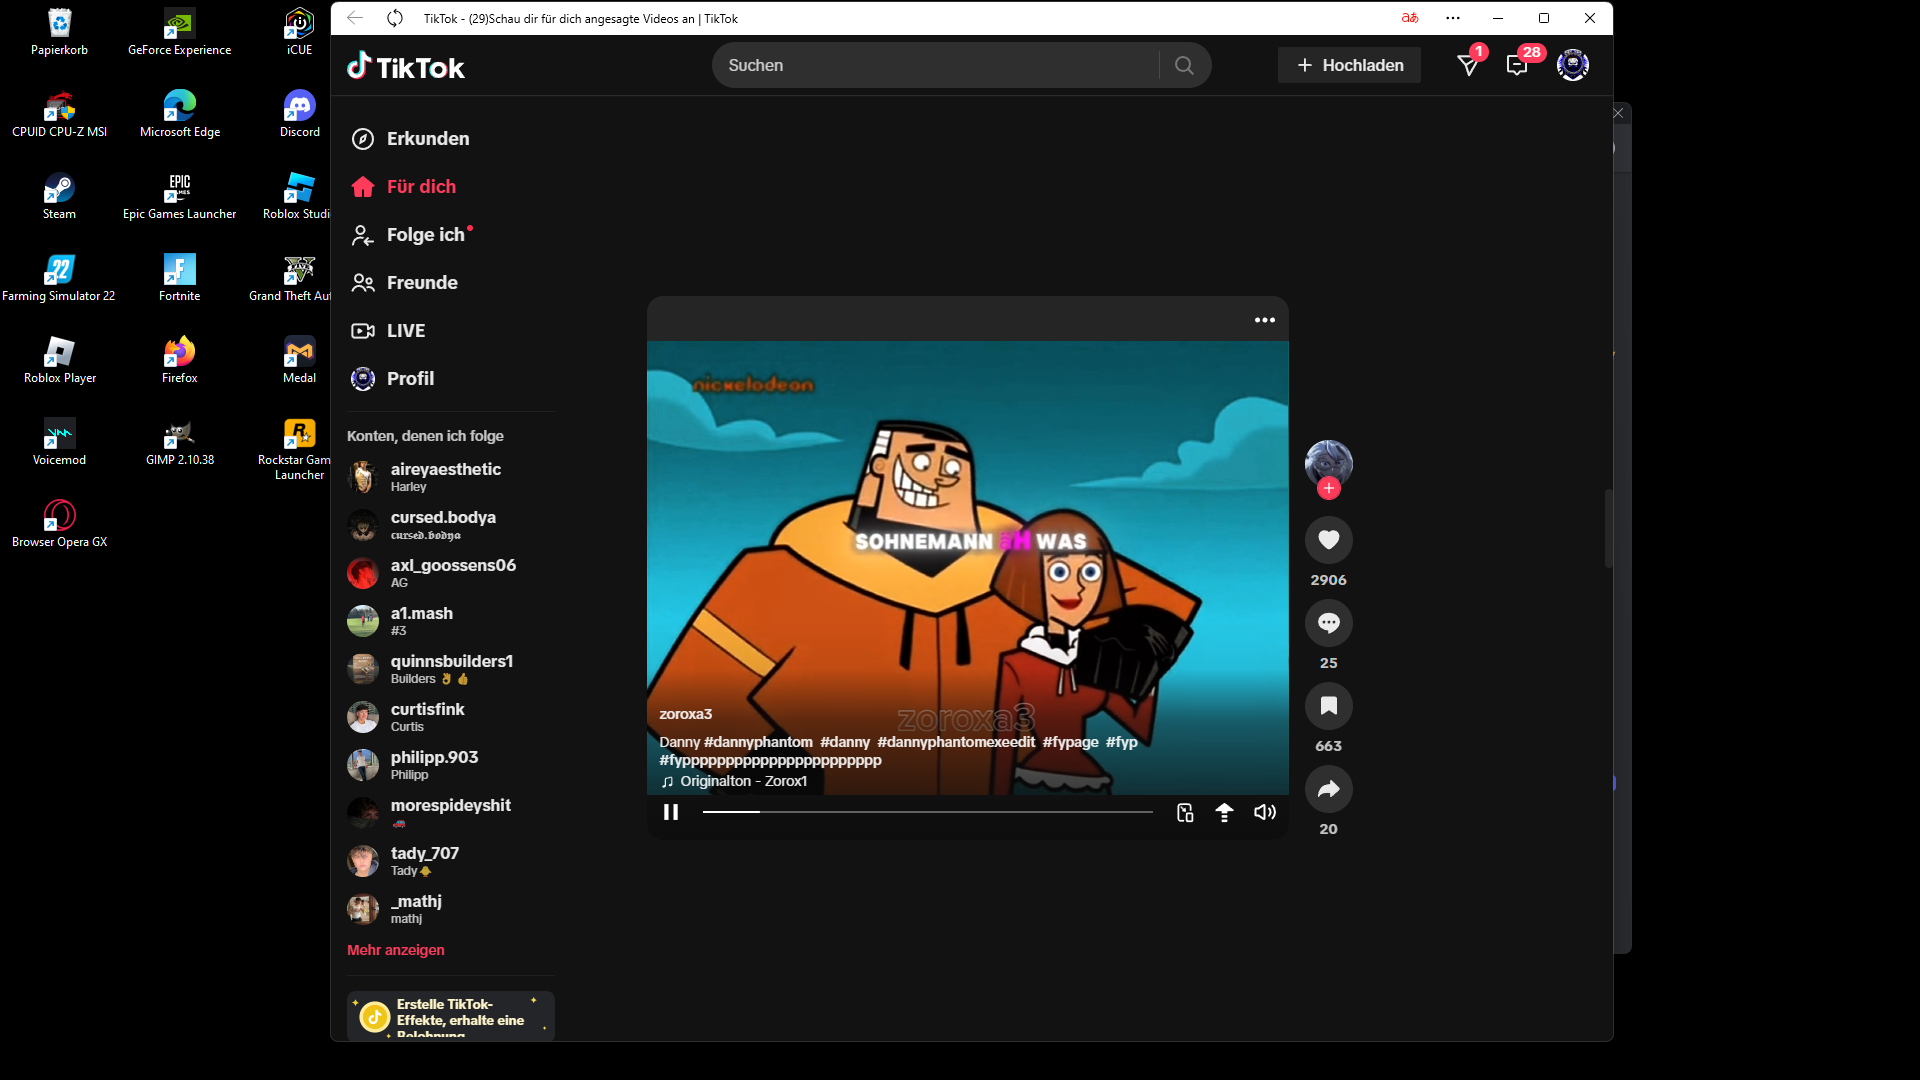Toggle video mute speaker icon

tap(1265, 812)
